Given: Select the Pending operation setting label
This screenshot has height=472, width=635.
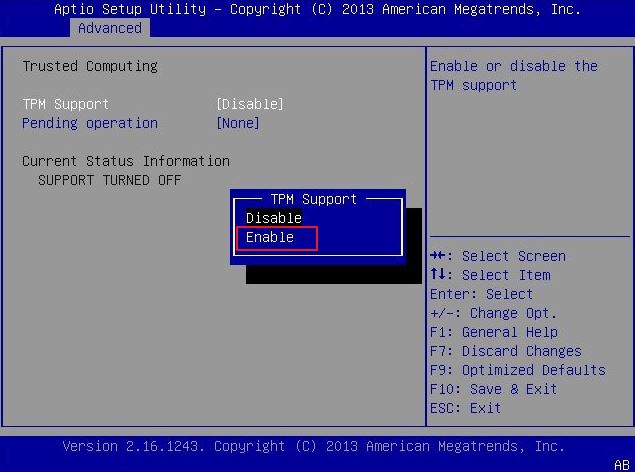Looking at the screenshot, I should [x=90, y=123].
